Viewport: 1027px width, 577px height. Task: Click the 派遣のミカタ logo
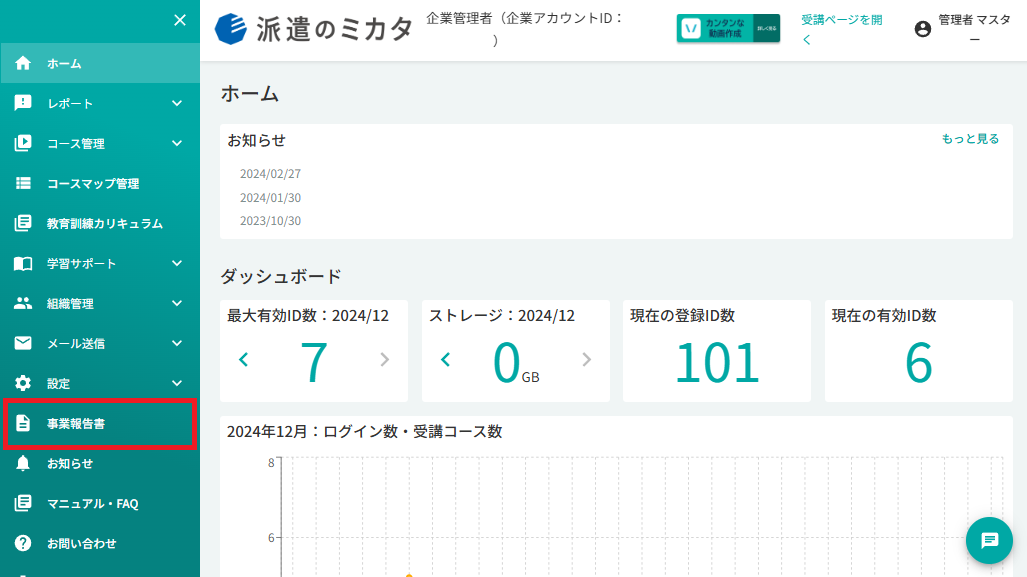[314, 29]
